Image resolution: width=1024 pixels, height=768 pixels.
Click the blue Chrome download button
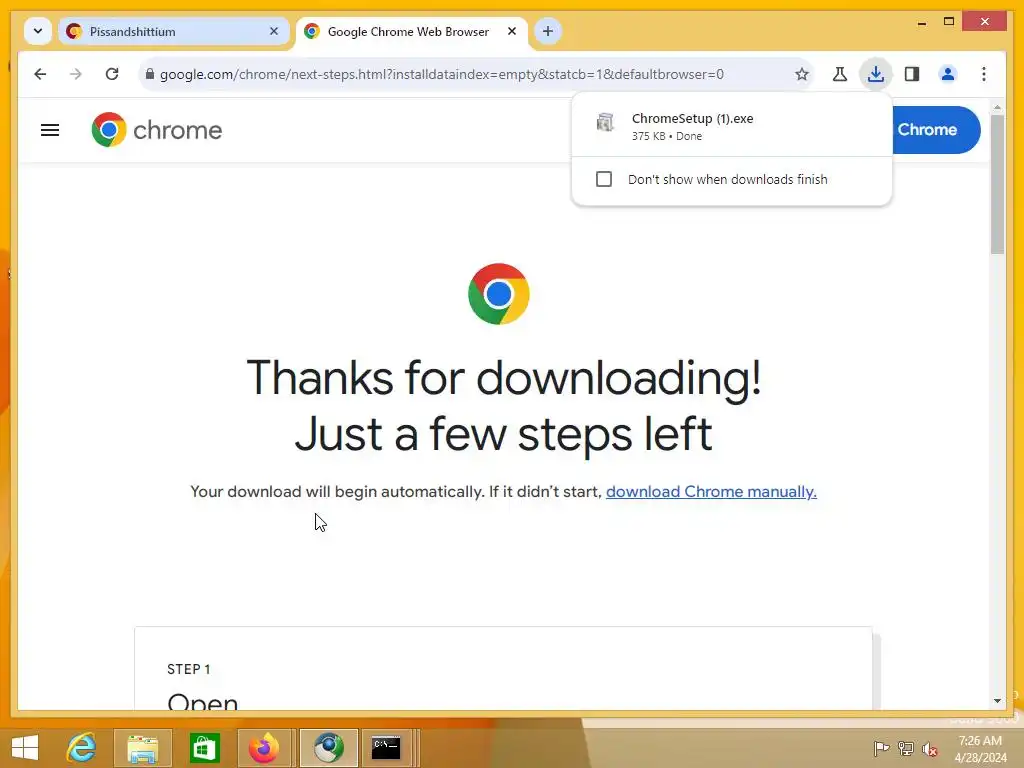pos(936,129)
